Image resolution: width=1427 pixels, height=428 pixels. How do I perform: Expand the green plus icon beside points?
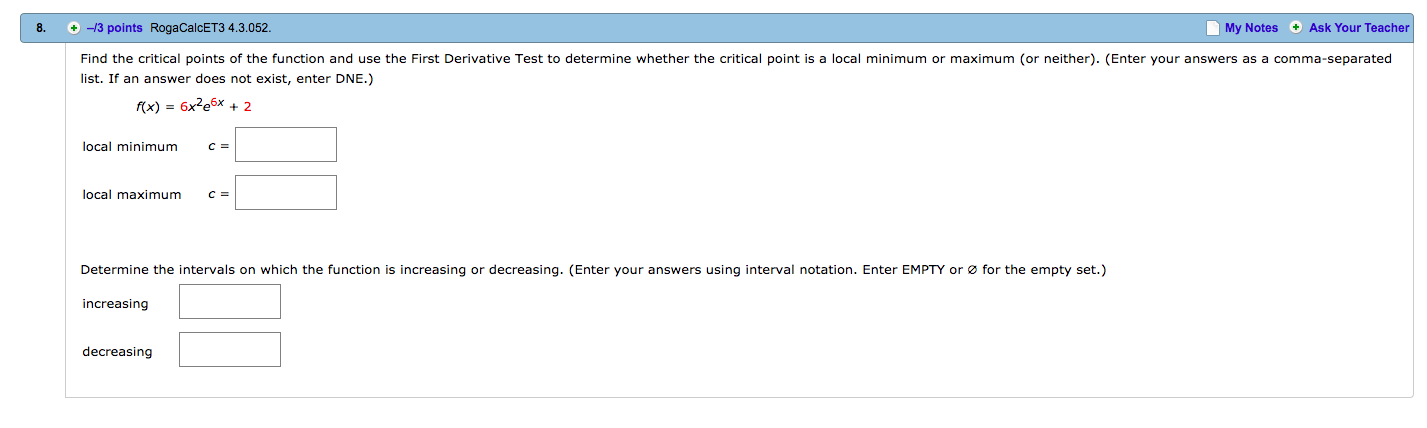click(74, 28)
